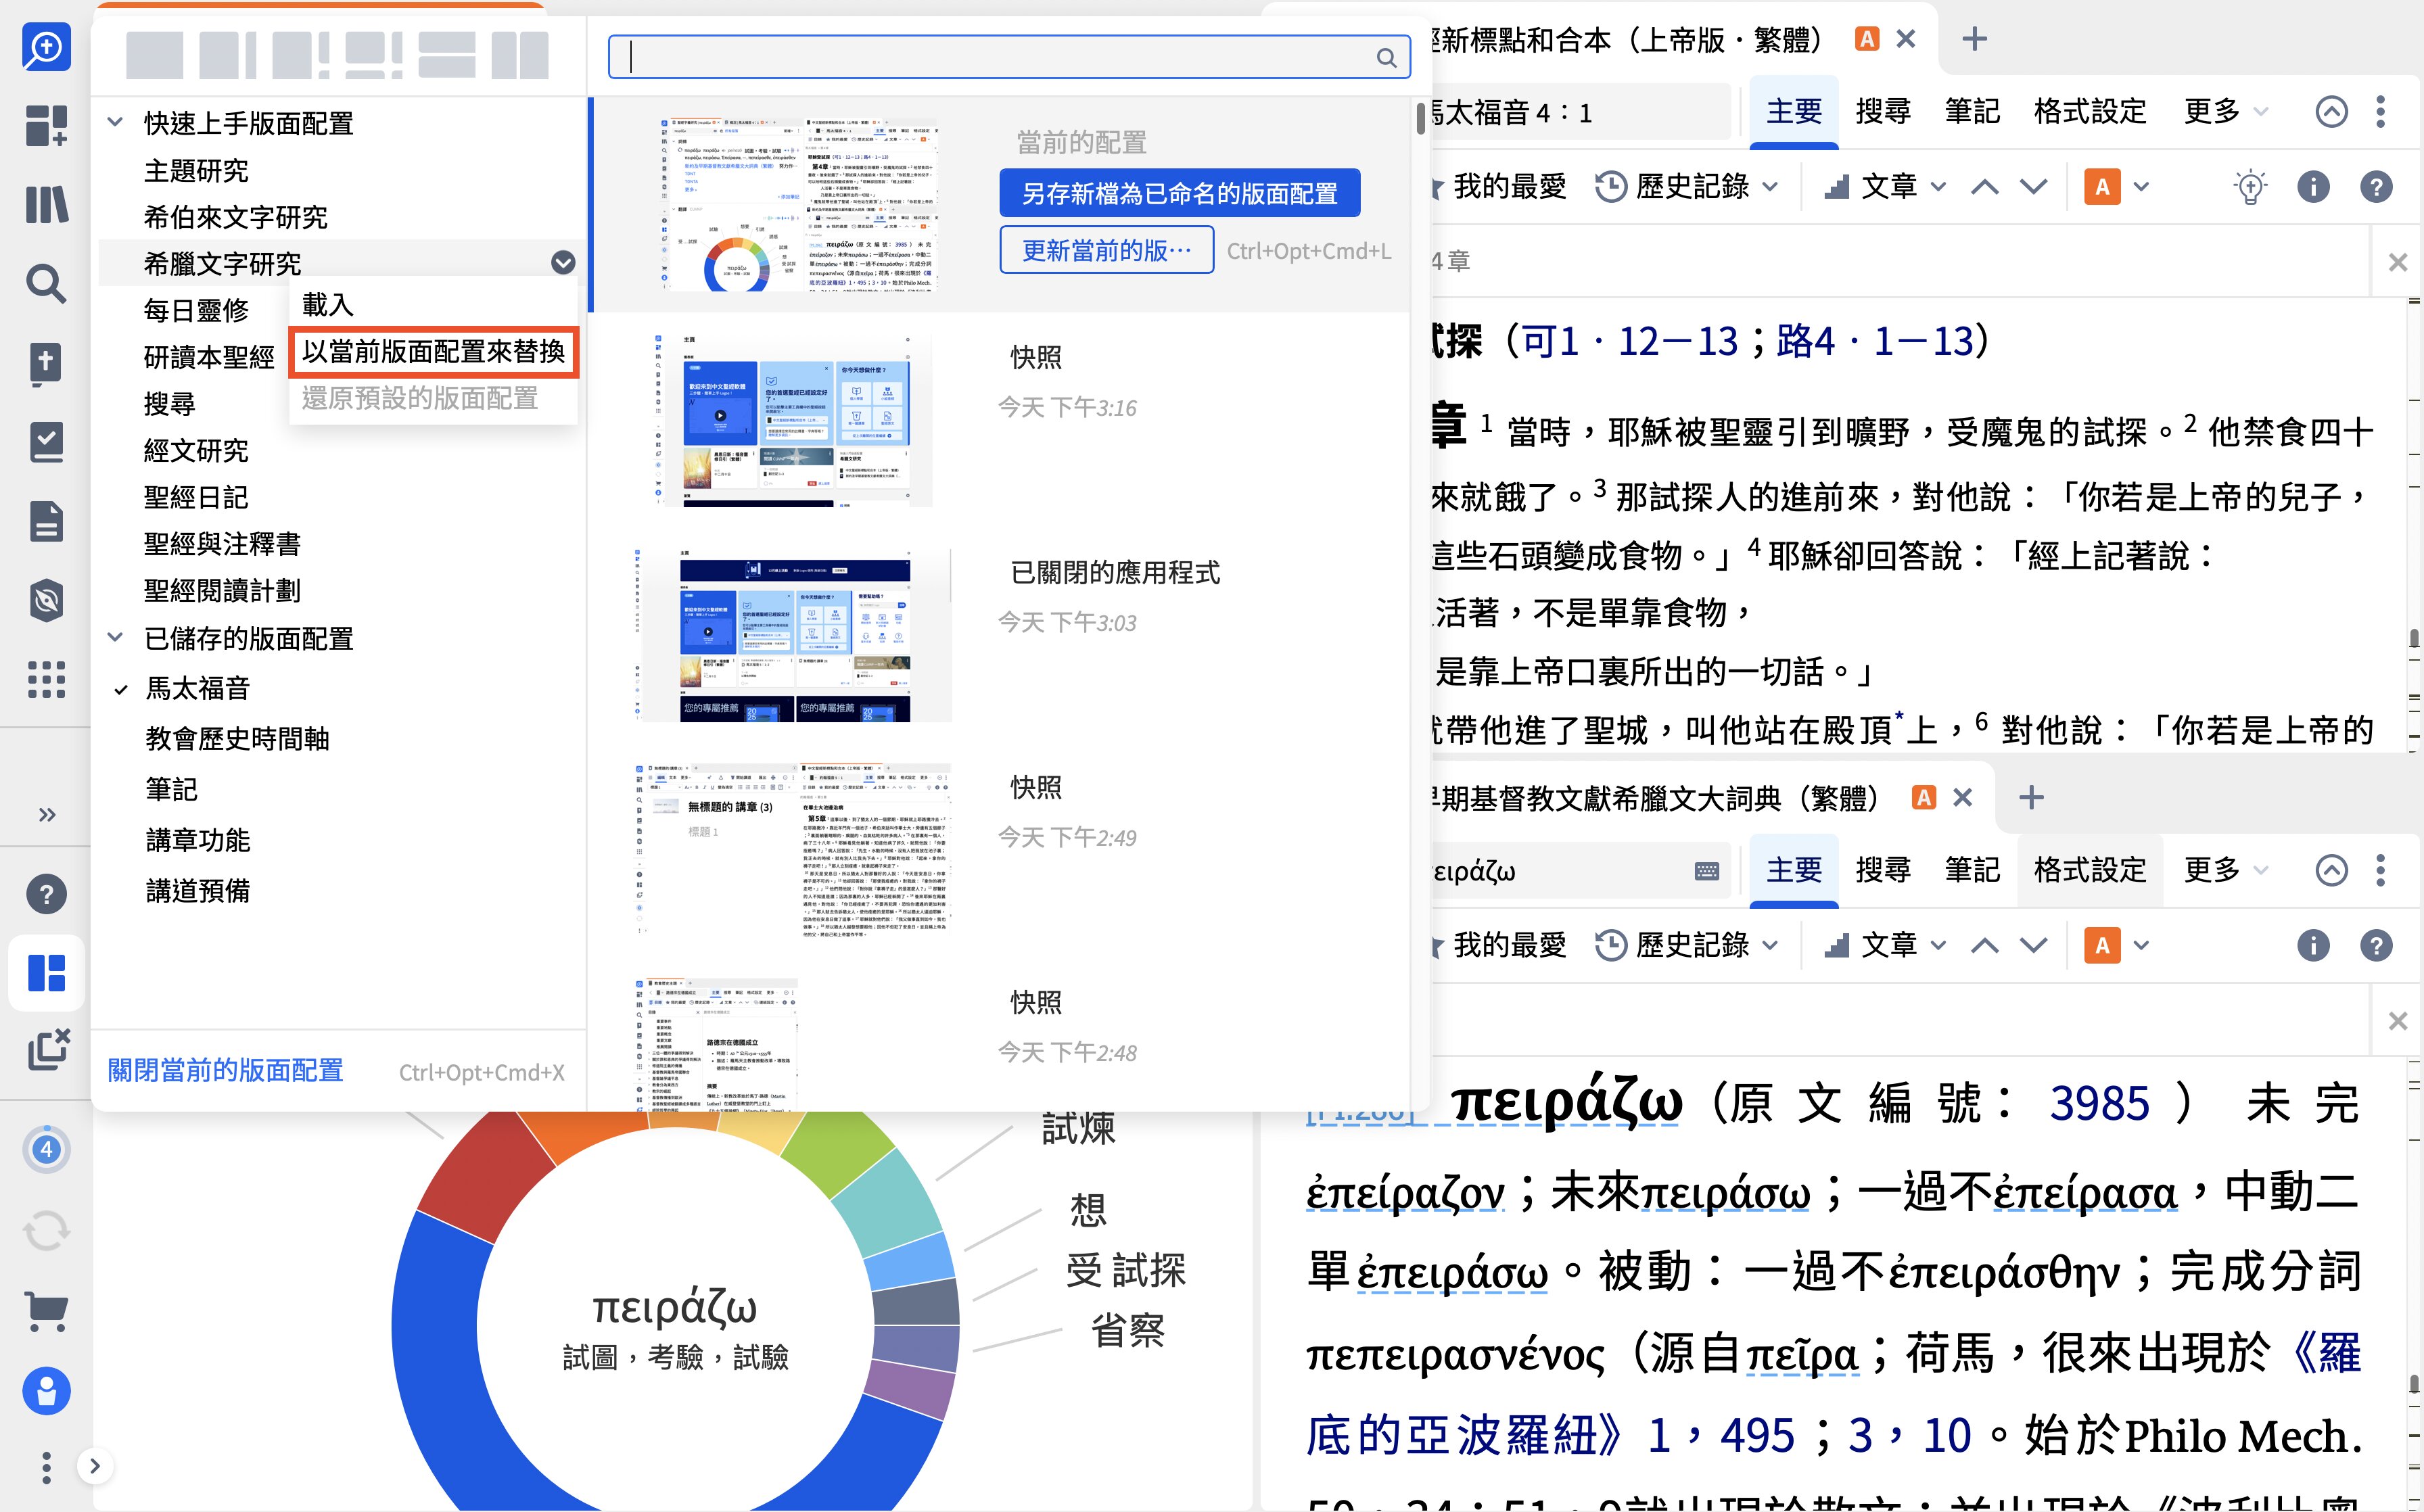Open the Tools grid icon in sidebar
2424x1512 pixels.
(46, 679)
